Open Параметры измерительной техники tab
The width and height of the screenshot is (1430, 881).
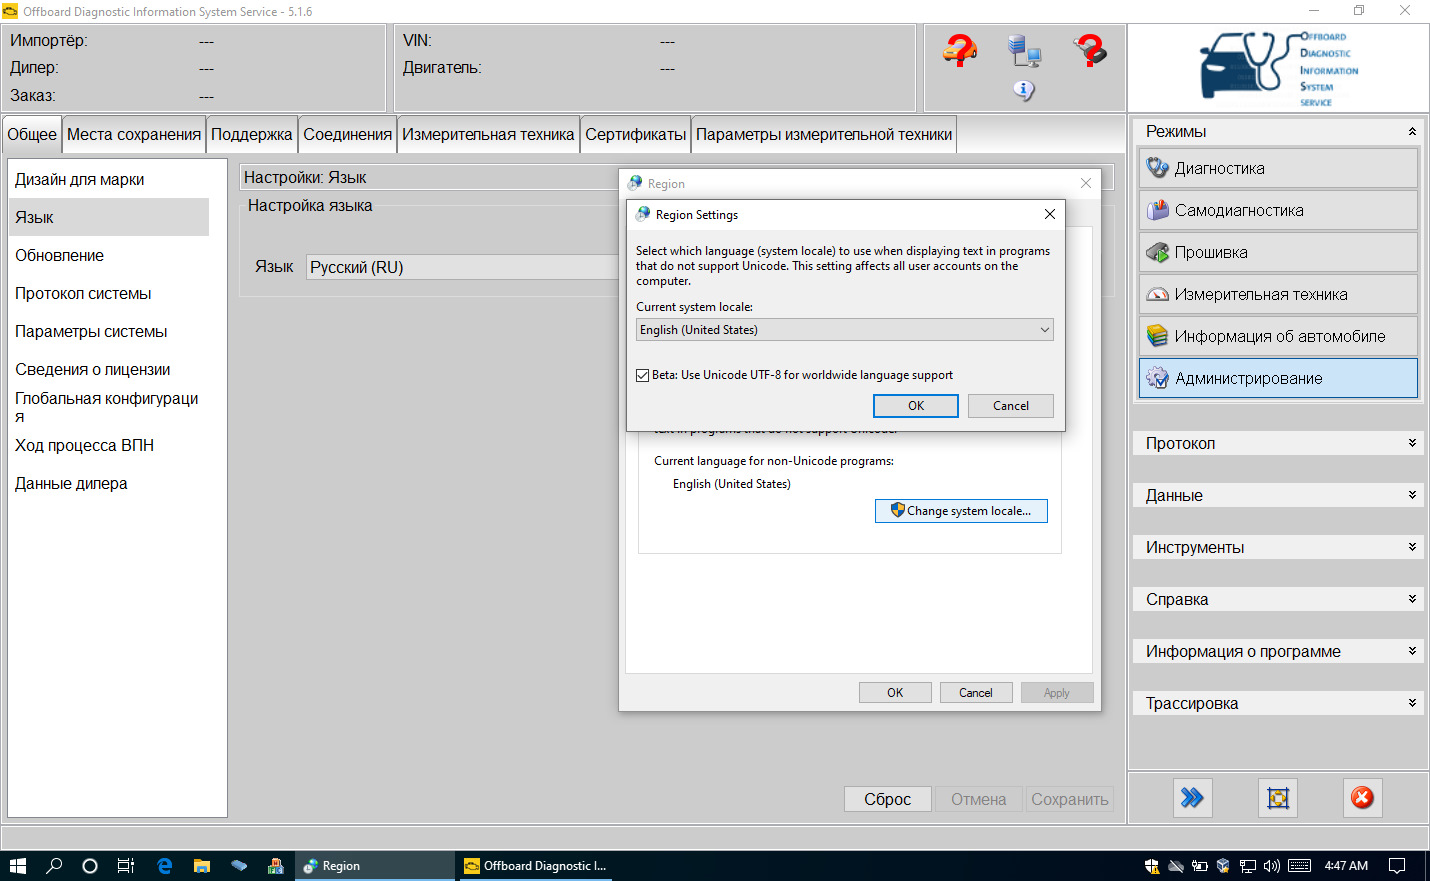pyautogui.click(x=824, y=134)
